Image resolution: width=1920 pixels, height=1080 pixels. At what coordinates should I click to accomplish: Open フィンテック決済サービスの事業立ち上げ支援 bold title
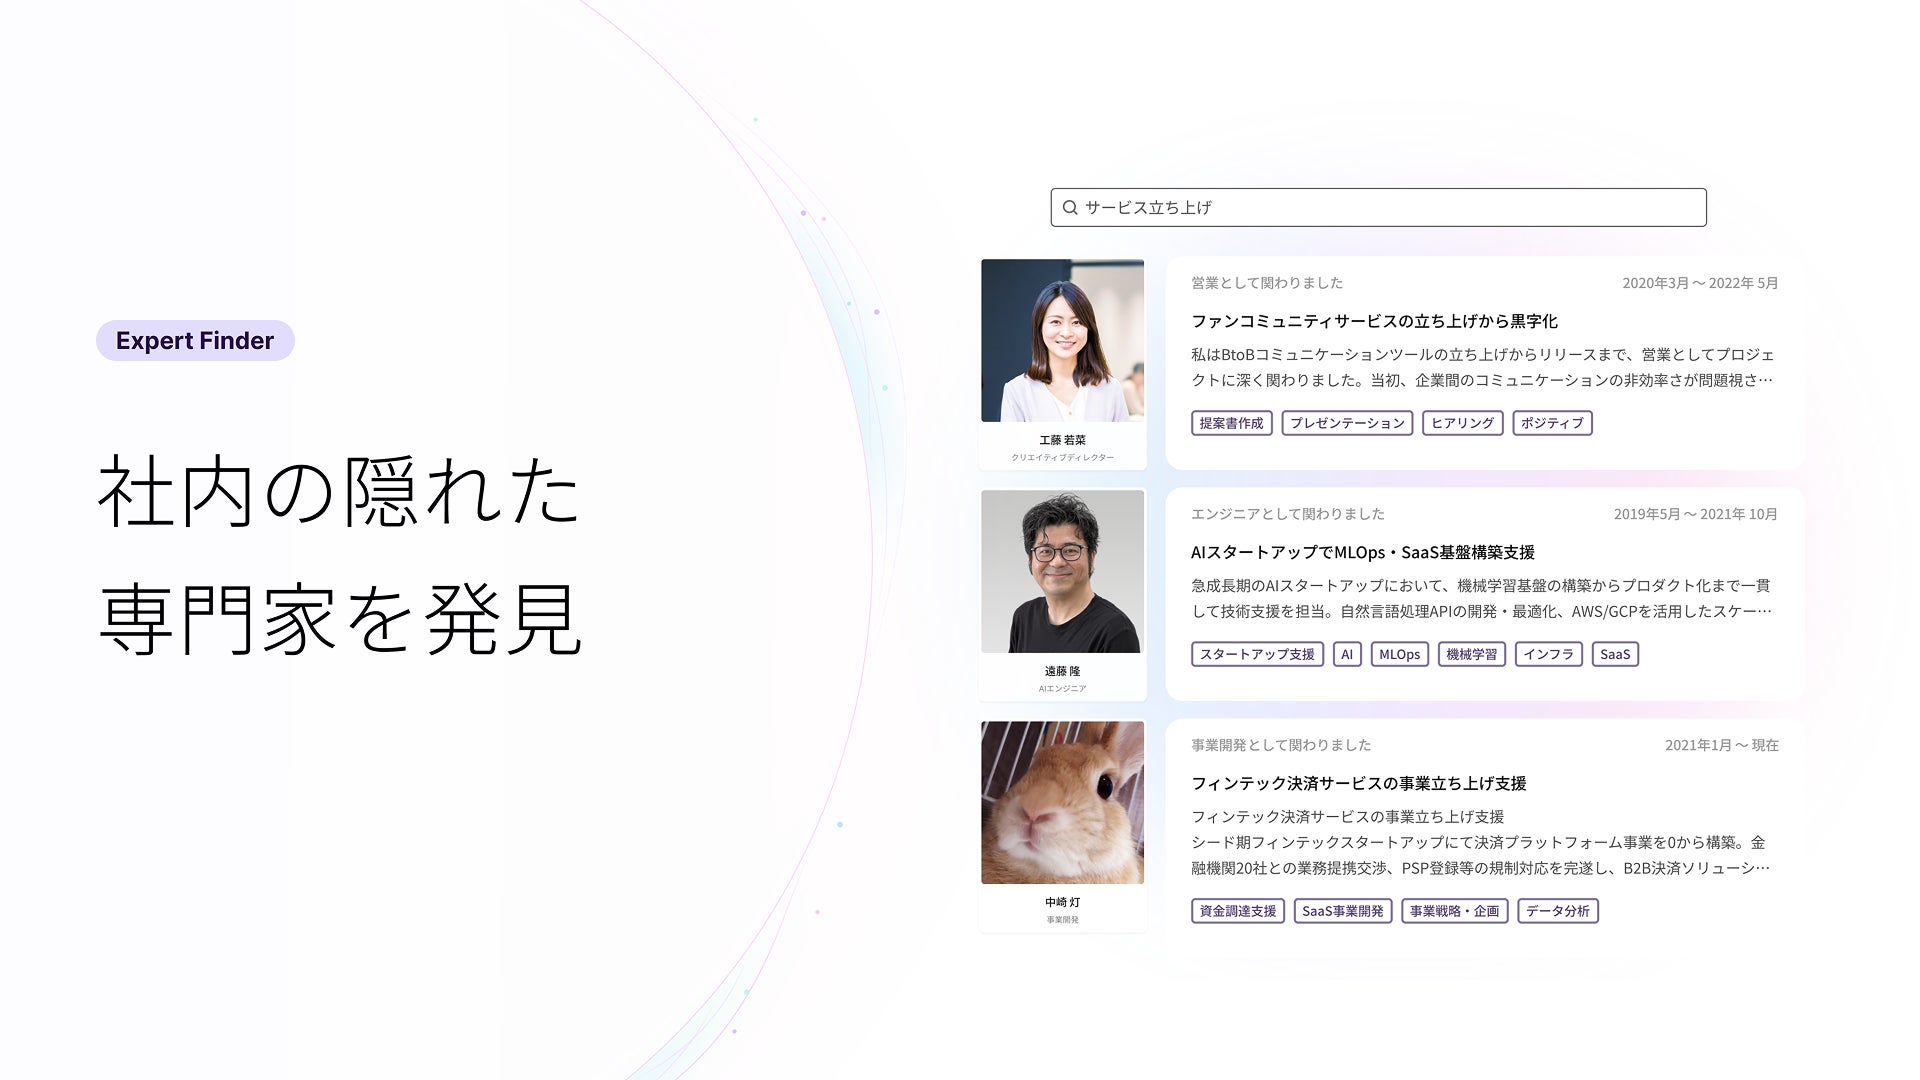[1358, 783]
